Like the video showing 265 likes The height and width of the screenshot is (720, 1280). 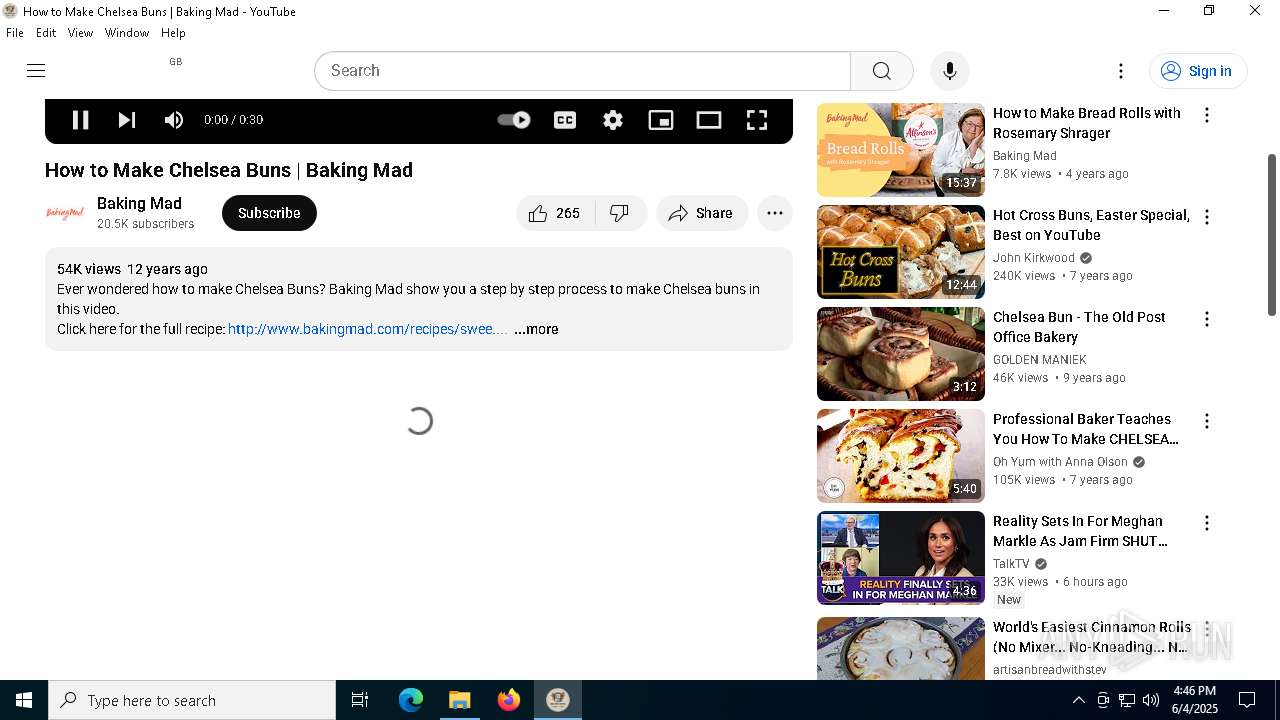coord(555,213)
